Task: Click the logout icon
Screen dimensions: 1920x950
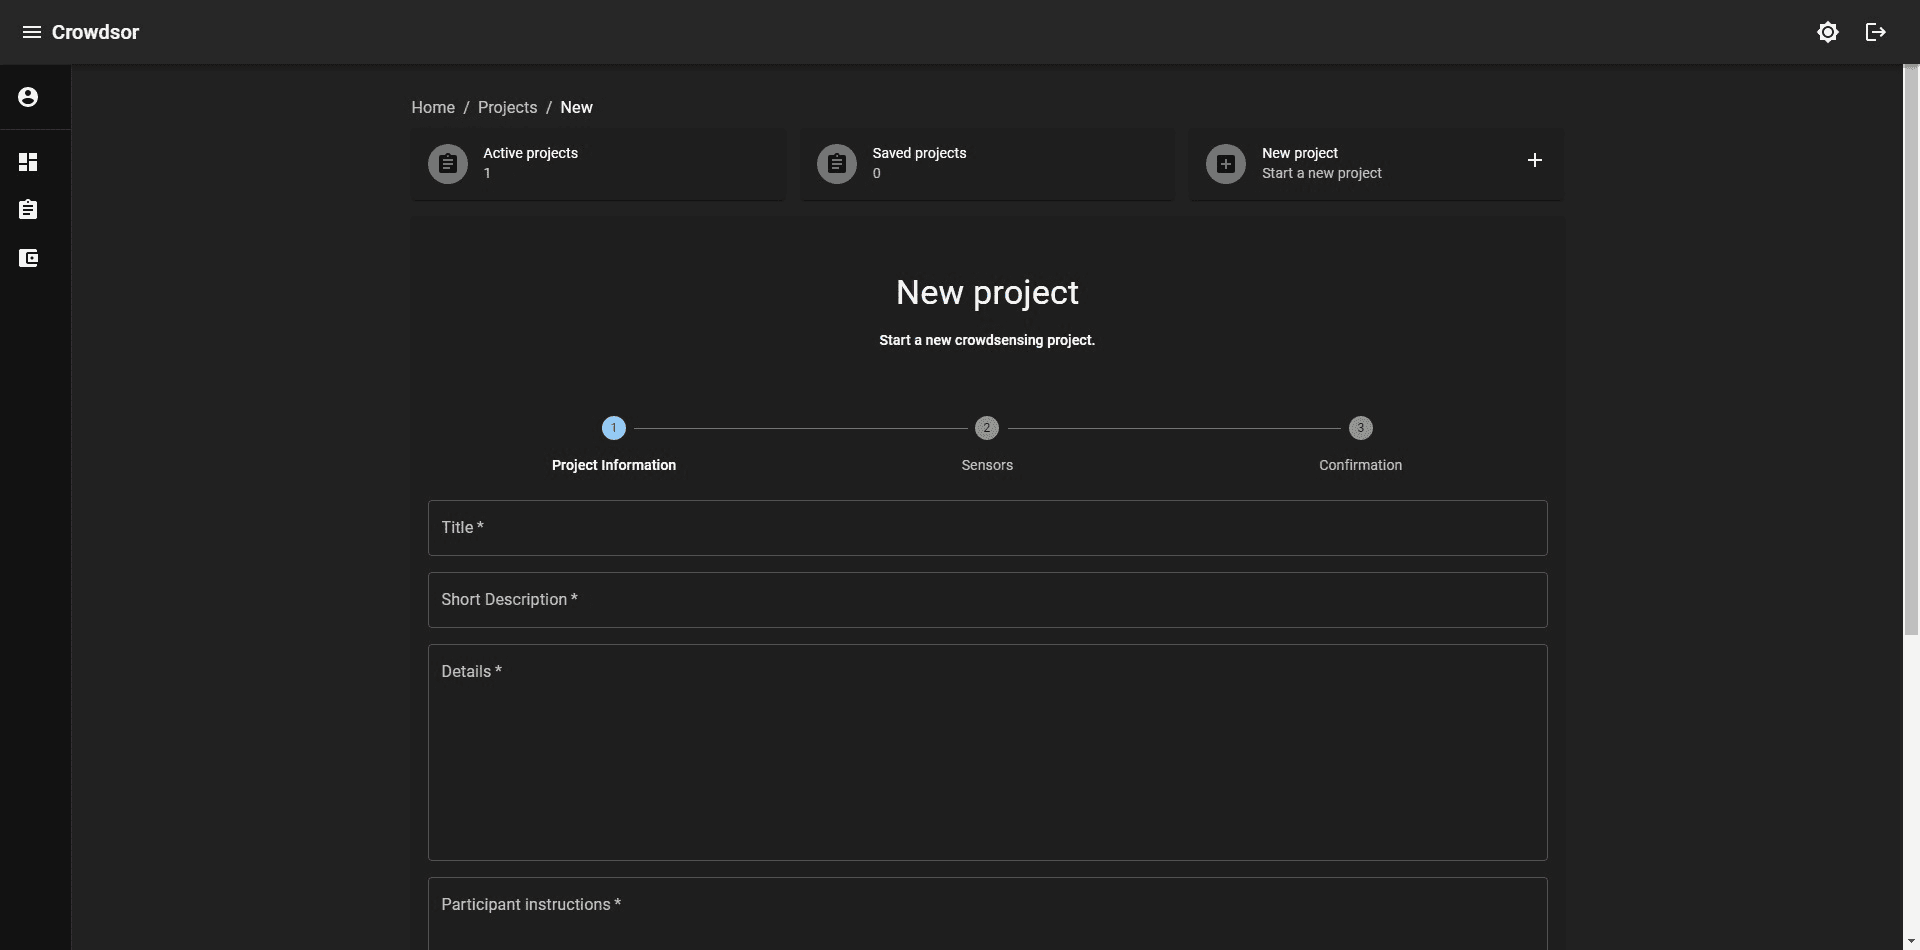Action: 1875,32
